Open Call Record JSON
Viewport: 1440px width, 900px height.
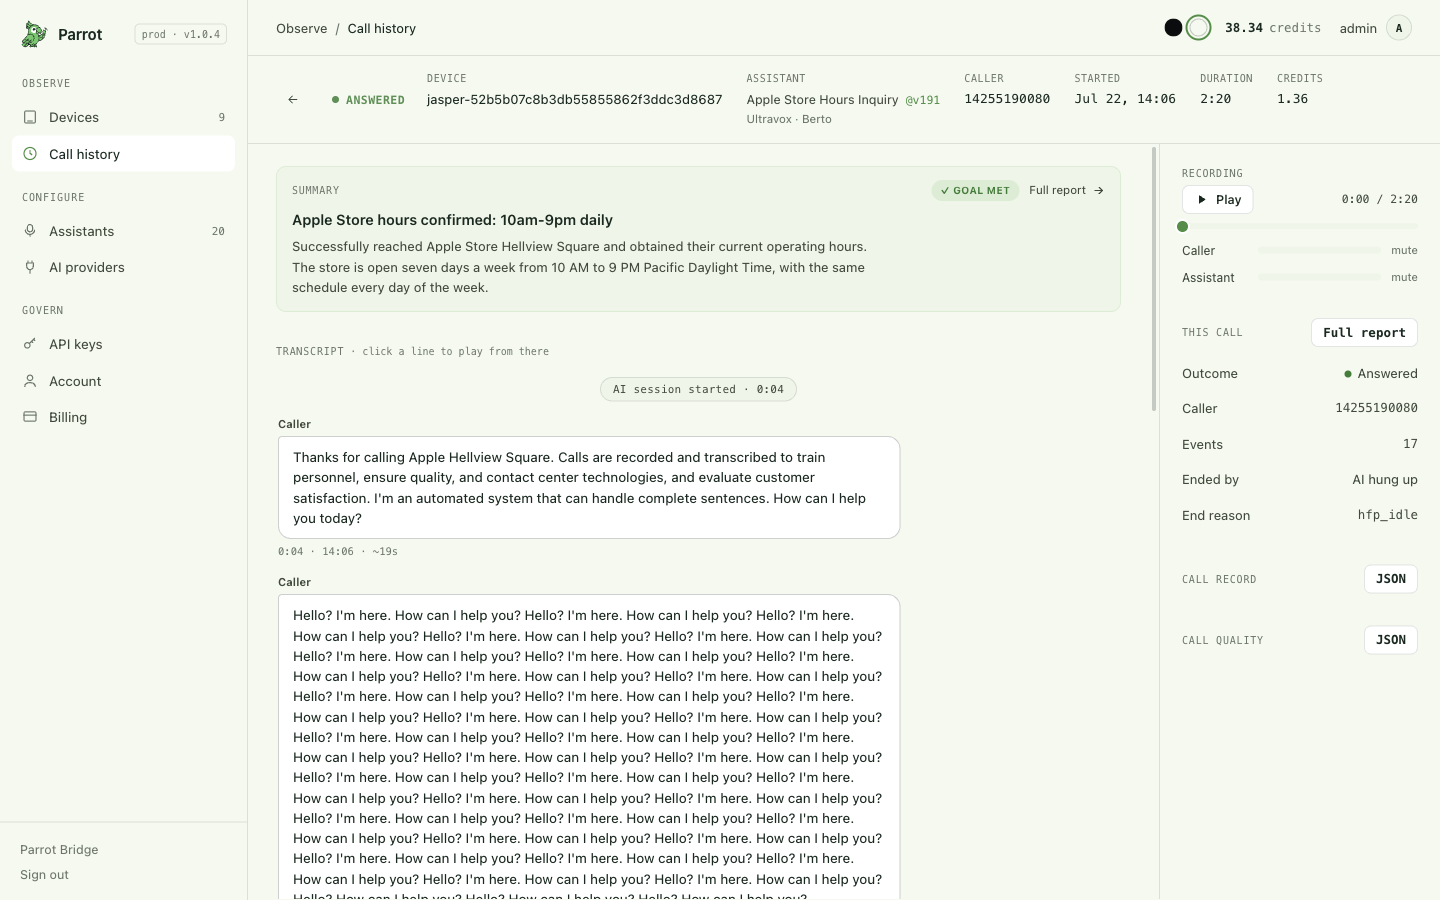1391,579
